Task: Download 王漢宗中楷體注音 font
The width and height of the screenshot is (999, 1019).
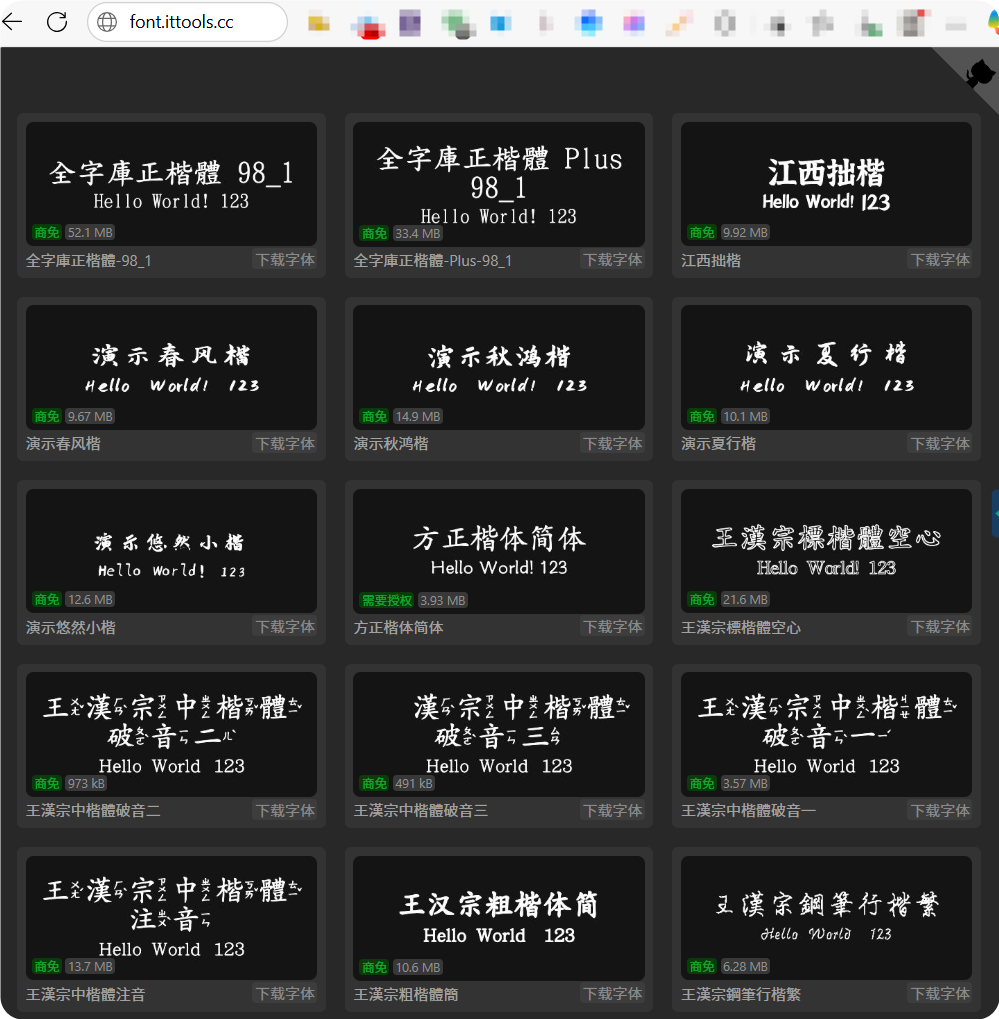Action: [x=285, y=994]
